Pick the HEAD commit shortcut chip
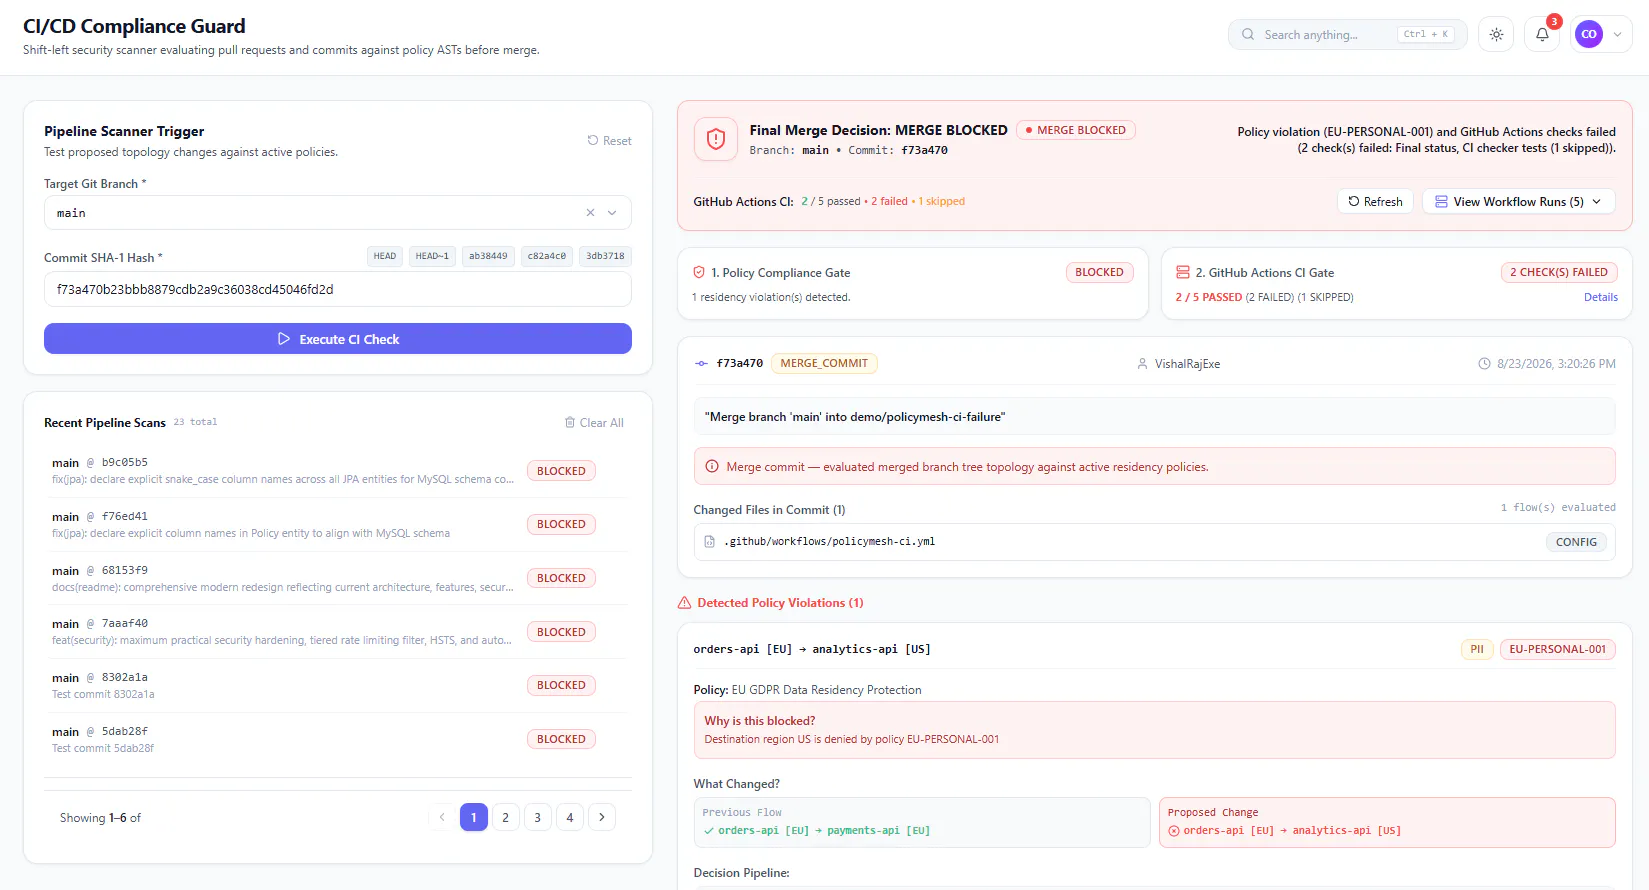Screen dimensions: 1649x890 [x=385, y=256]
